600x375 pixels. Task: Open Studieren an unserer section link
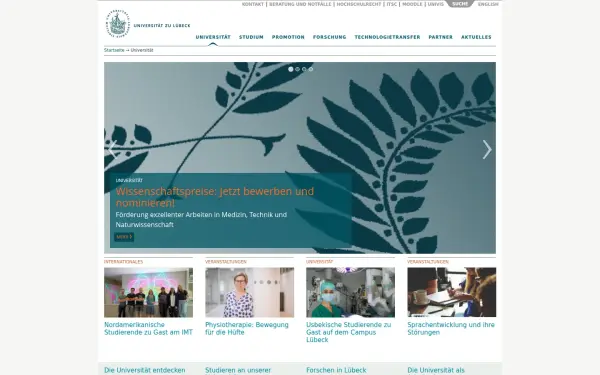click(x=238, y=370)
